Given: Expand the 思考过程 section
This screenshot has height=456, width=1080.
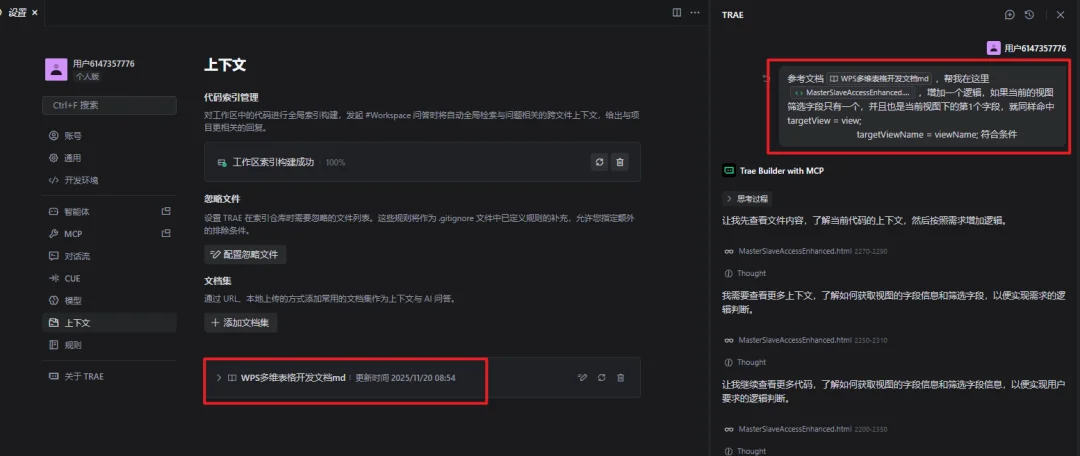Looking at the screenshot, I should (x=747, y=198).
